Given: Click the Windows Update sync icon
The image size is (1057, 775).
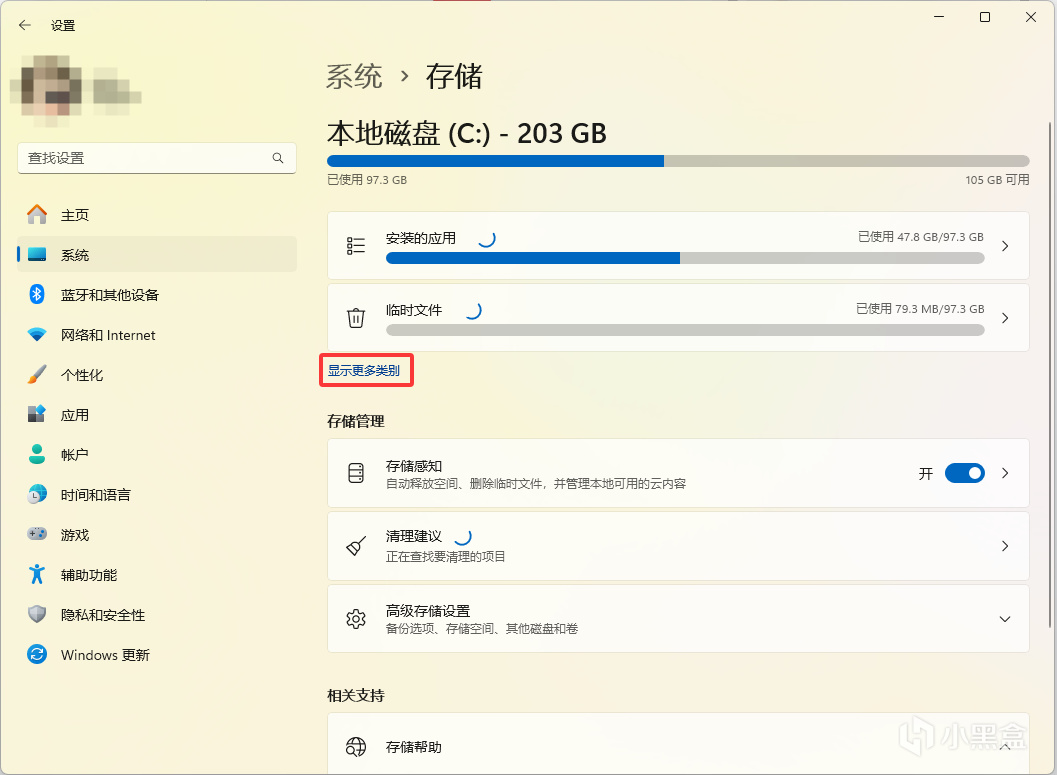Looking at the screenshot, I should (37, 655).
